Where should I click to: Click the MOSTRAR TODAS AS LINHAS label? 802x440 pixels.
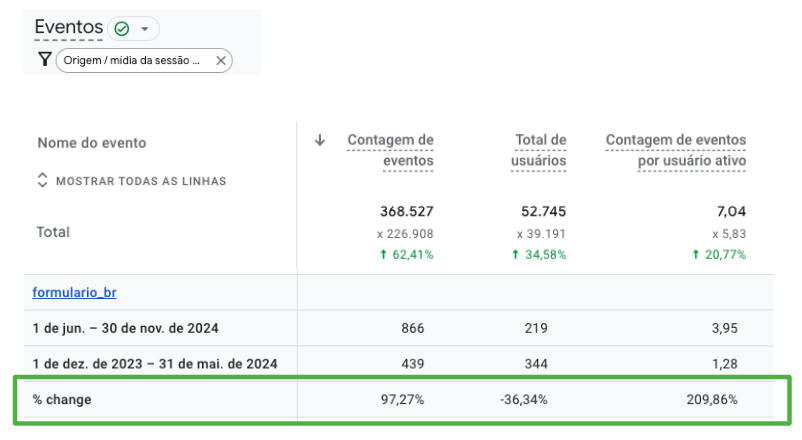(140, 181)
